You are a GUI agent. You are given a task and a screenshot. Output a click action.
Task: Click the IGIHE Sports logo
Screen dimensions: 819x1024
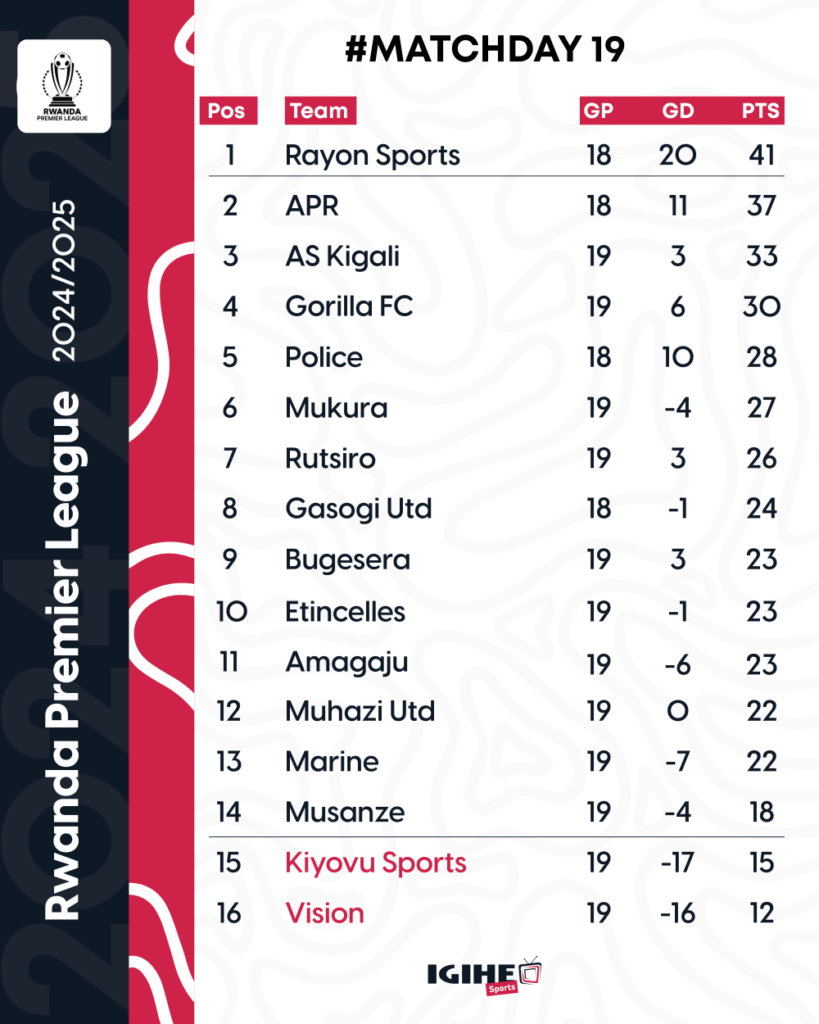click(485, 976)
